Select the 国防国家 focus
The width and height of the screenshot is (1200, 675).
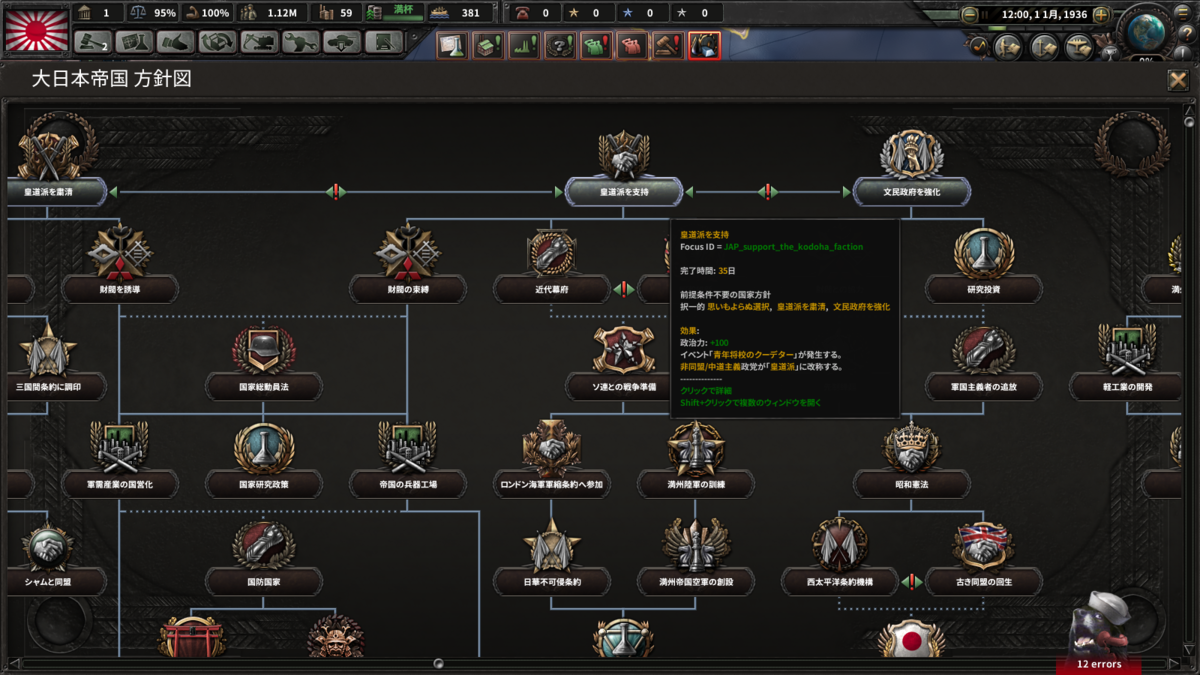(x=264, y=581)
